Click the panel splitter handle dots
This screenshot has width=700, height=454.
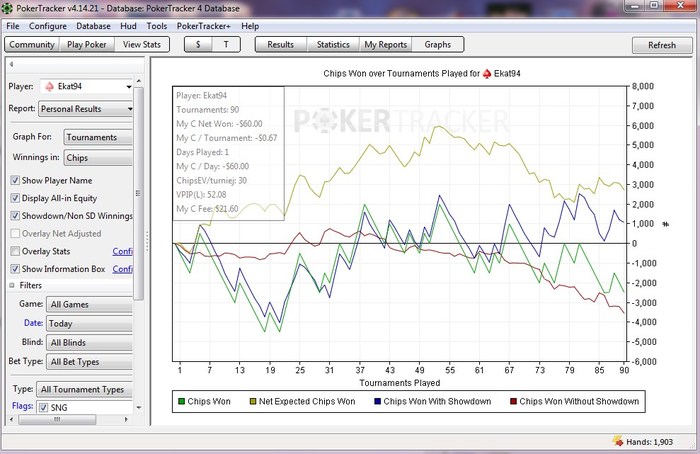147,241
